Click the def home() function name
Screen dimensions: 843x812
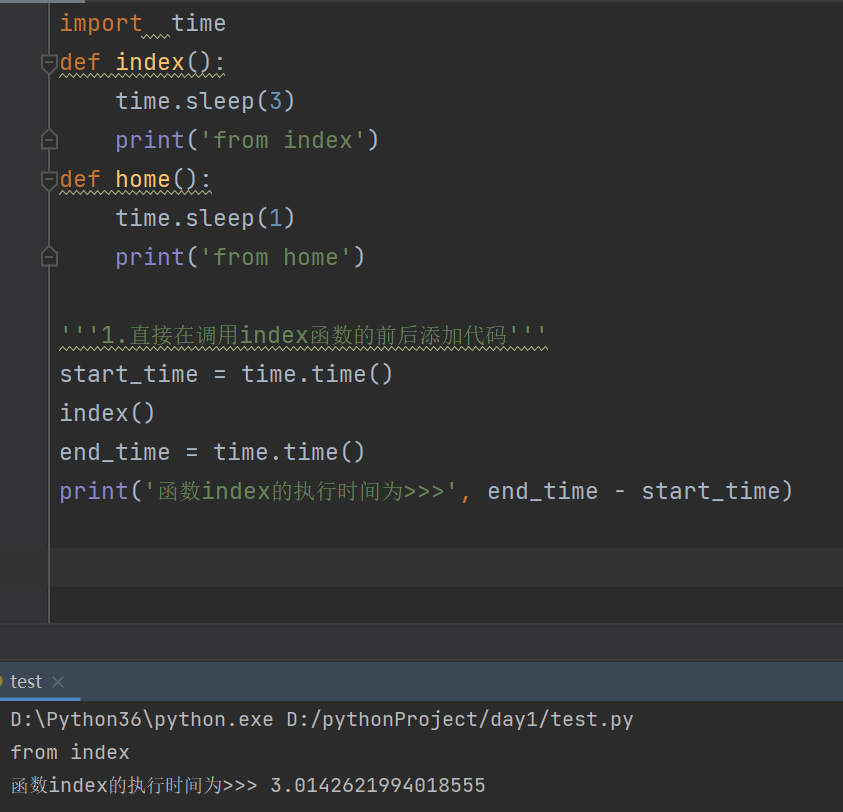point(143,179)
